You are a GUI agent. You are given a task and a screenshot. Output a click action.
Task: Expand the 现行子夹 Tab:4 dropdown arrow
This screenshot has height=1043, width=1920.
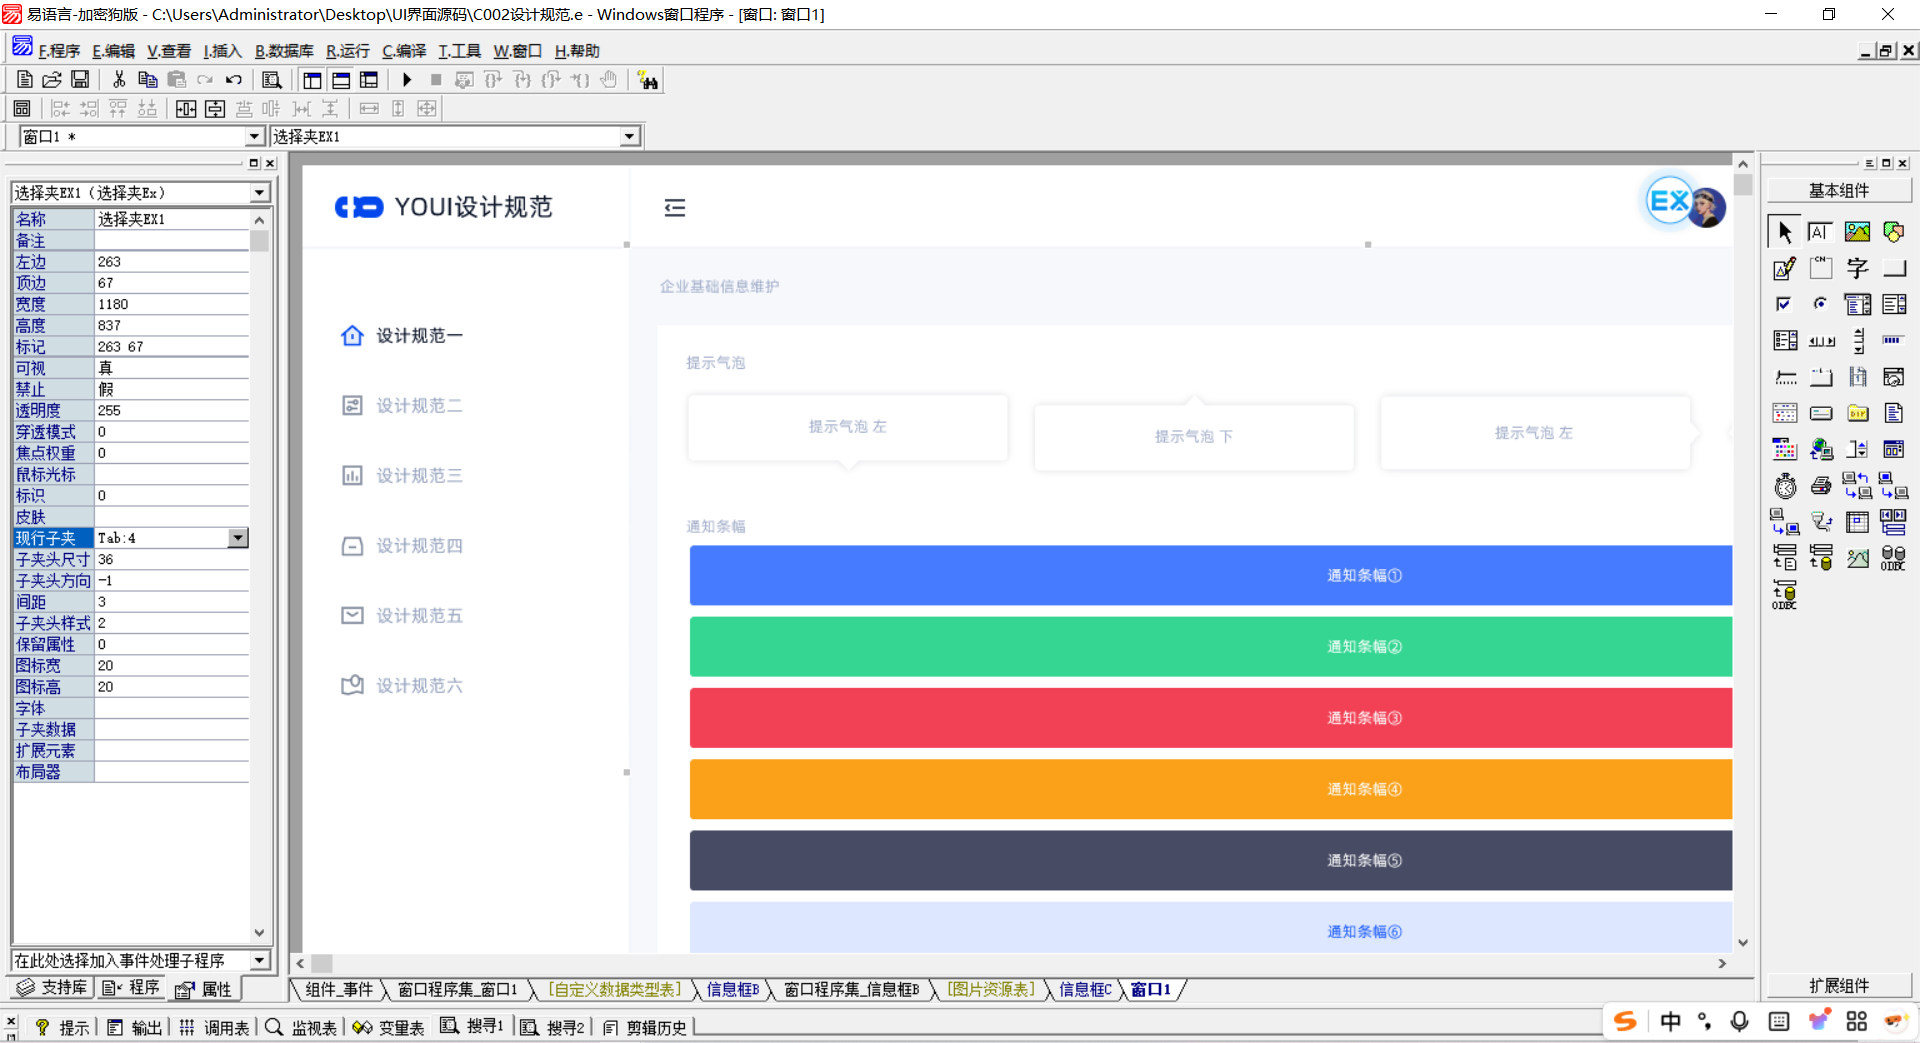point(238,538)
